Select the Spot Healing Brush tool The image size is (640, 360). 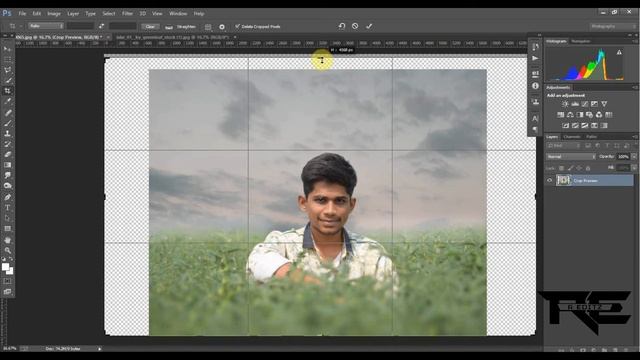(x=7, y=113)
